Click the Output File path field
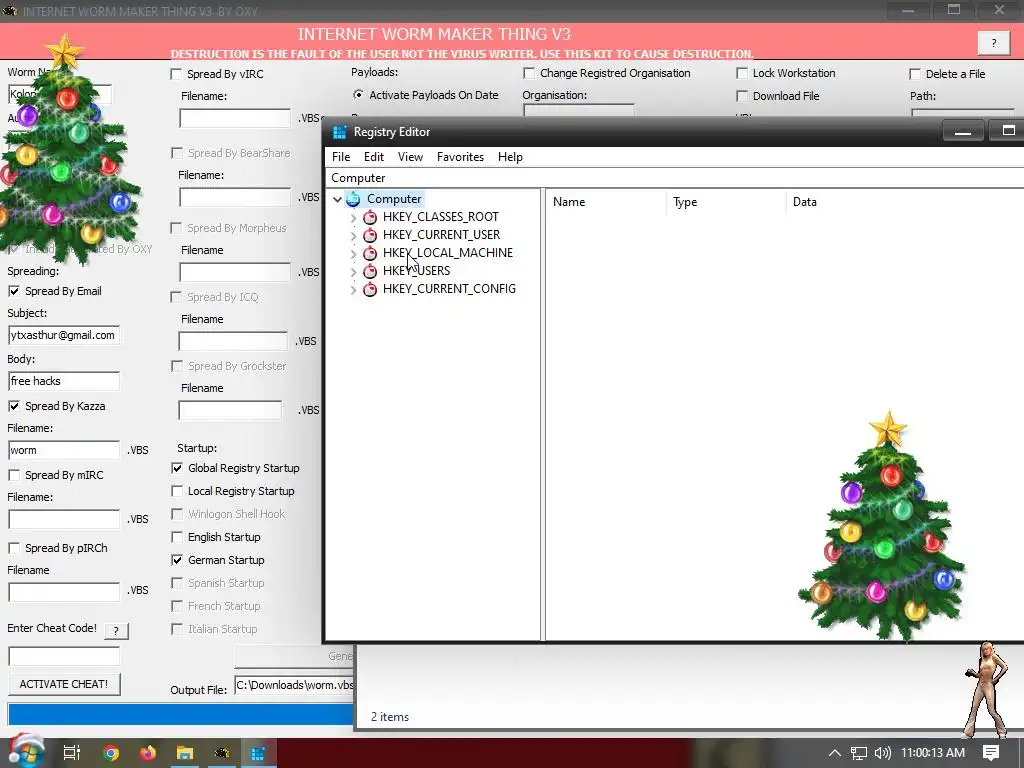 294,685
